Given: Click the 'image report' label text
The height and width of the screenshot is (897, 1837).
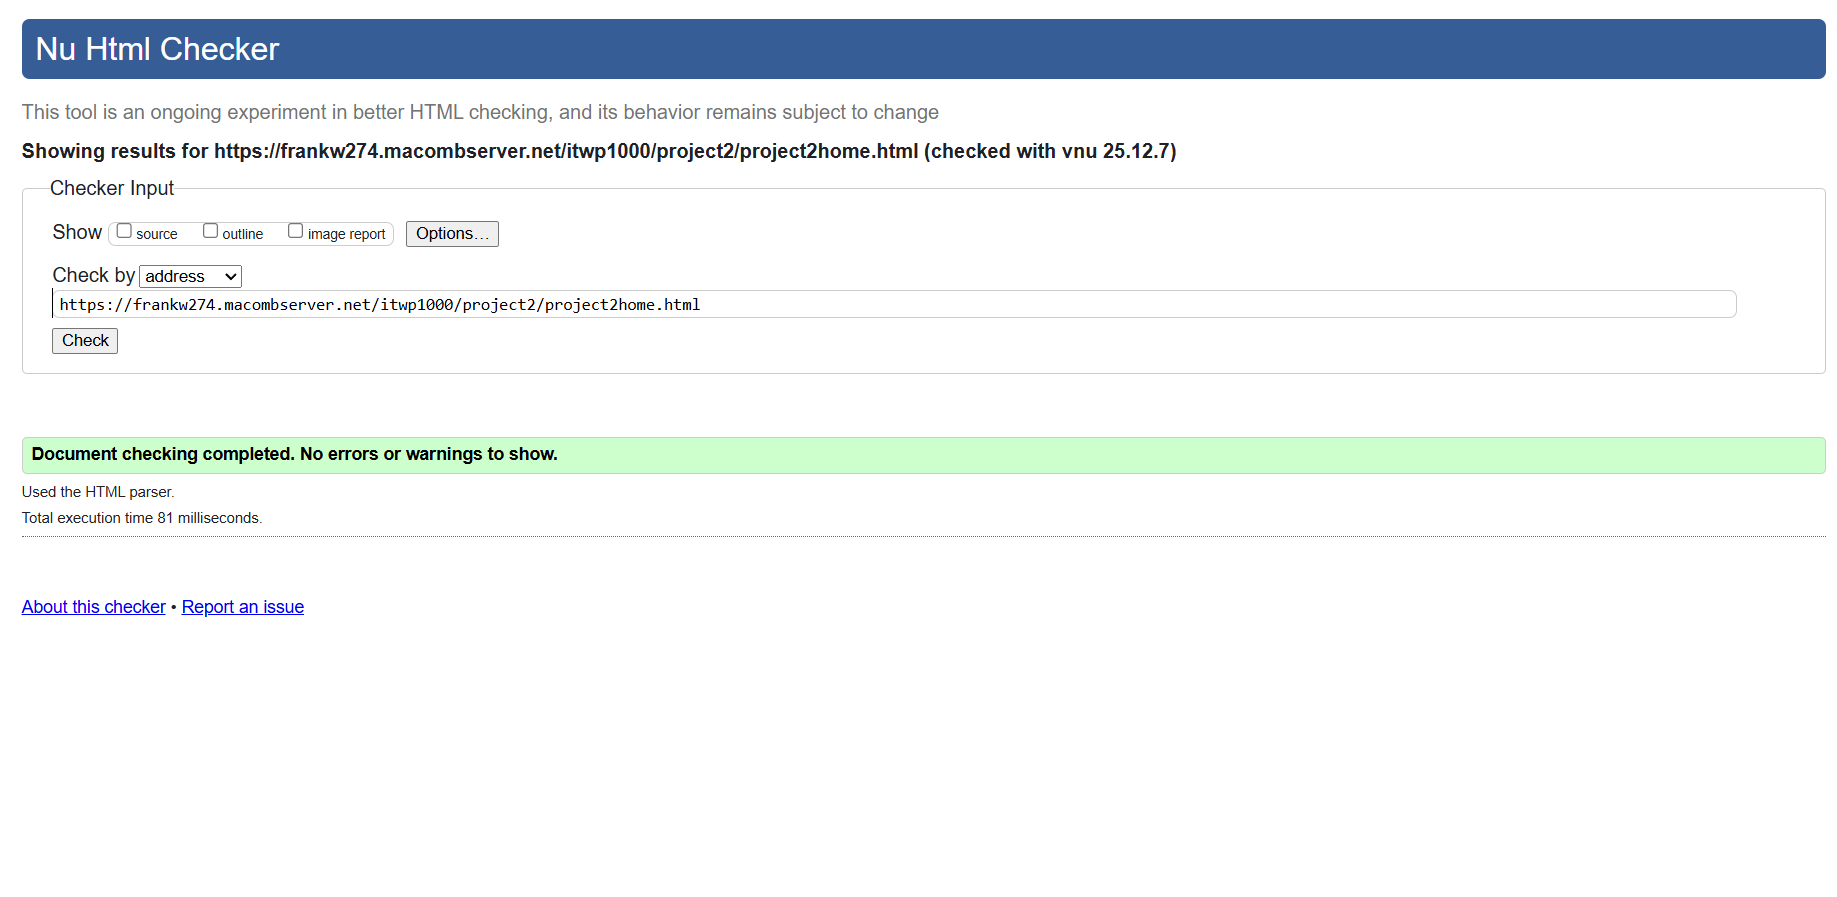Looking at the screenshot, I should pyautogui.click(x=346, y=234).
